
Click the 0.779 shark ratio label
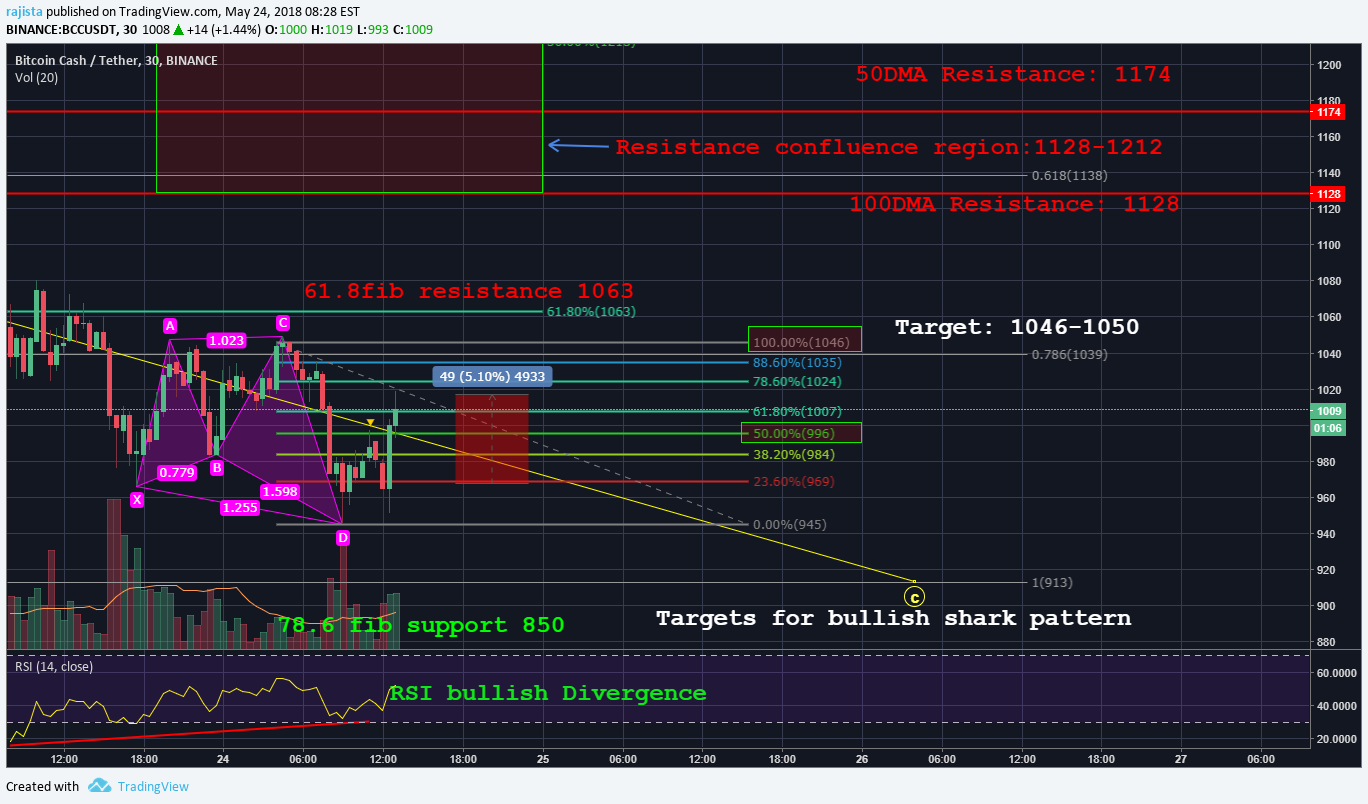click(176, 472)
